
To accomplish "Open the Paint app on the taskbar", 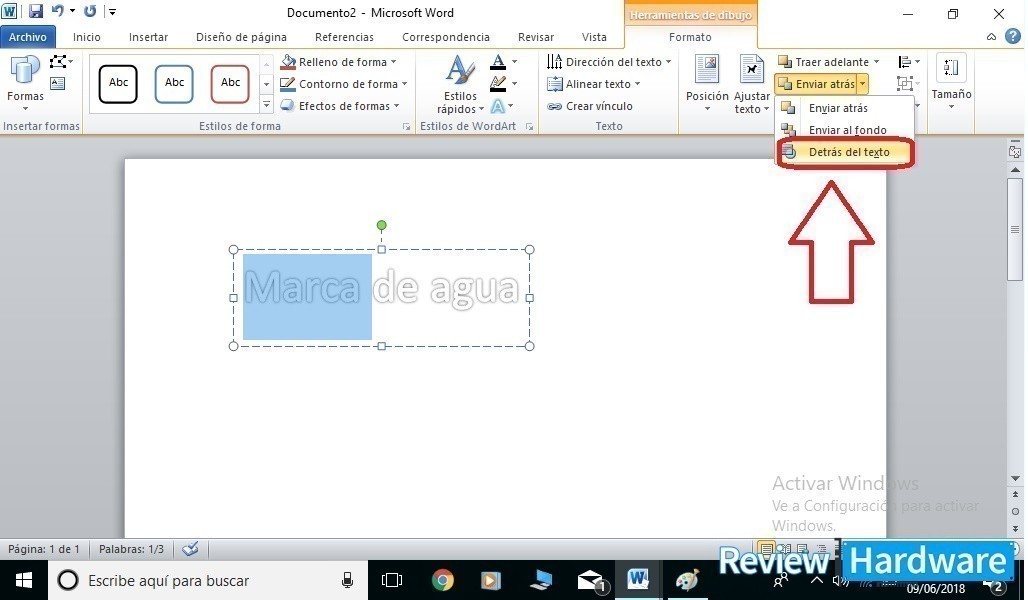I will click(687, 580).
